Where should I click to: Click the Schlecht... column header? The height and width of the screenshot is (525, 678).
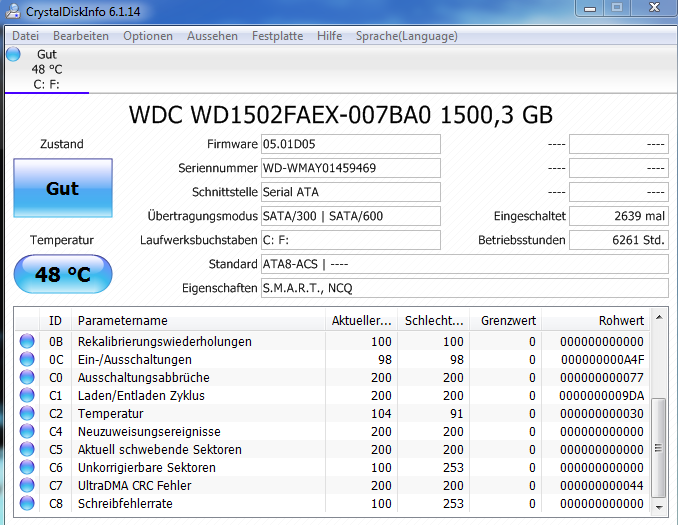click(x=434, y=320)
